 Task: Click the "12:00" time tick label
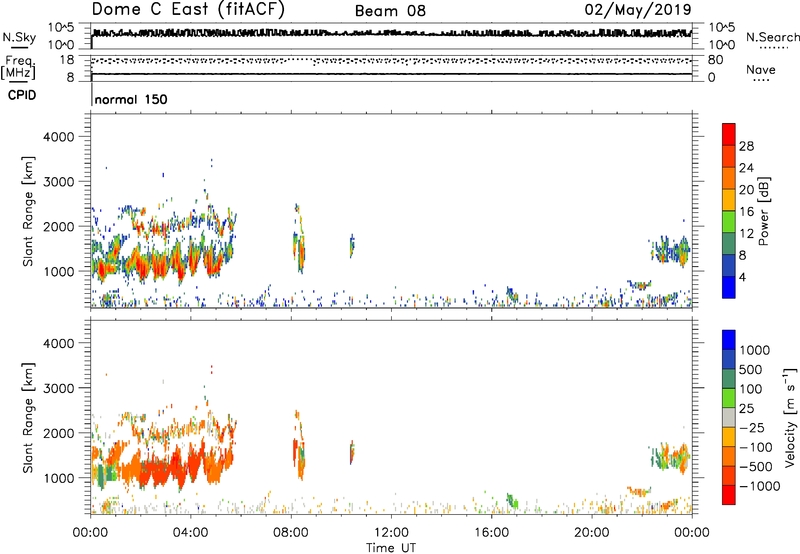click(x=391, y=533)
